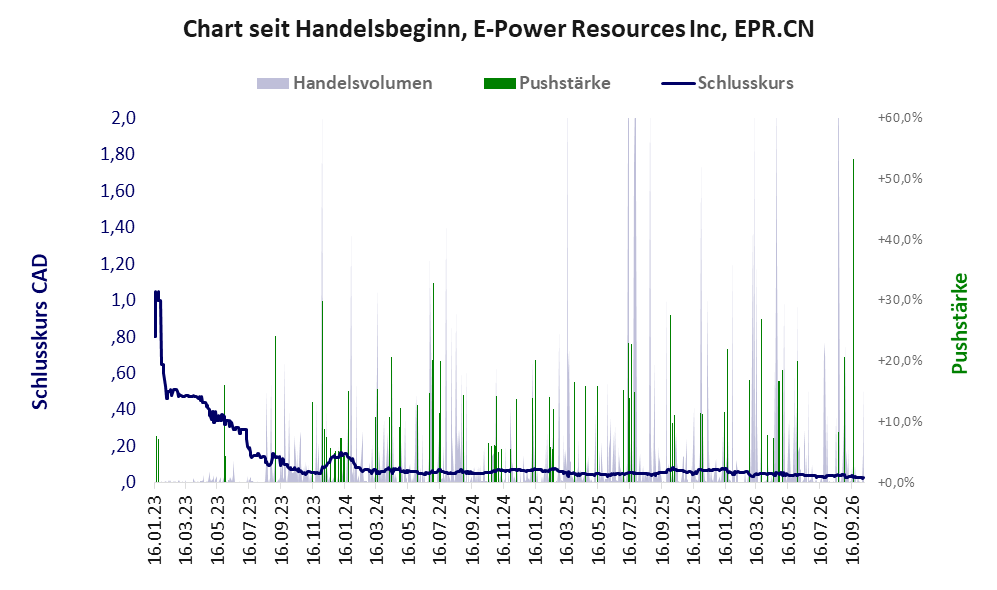This screenshot has width=997, height=590.
Task: Click the 1,80 left axis value
Action: click(x=118, y=154)
